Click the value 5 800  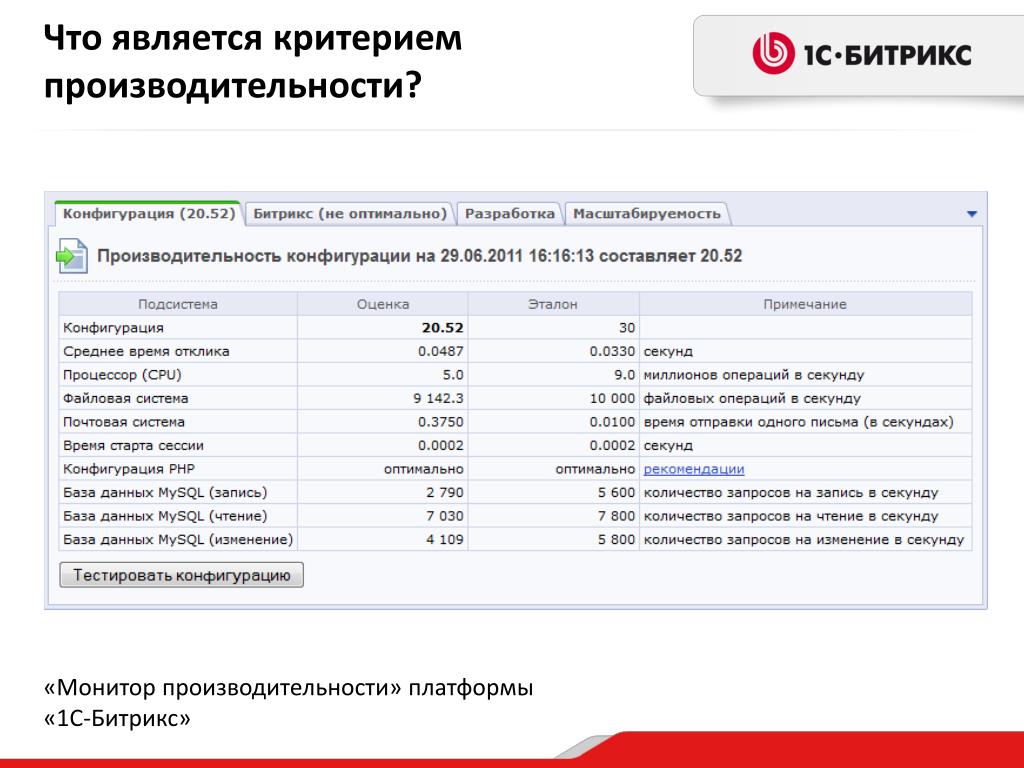click(x=616, y=539)
